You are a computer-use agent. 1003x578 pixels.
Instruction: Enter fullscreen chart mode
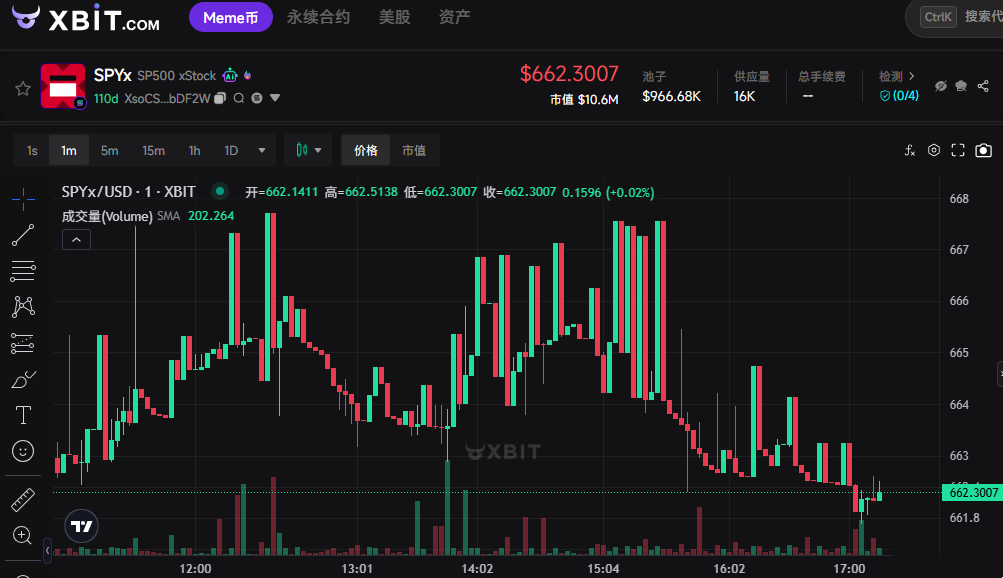tap(958, 150)
